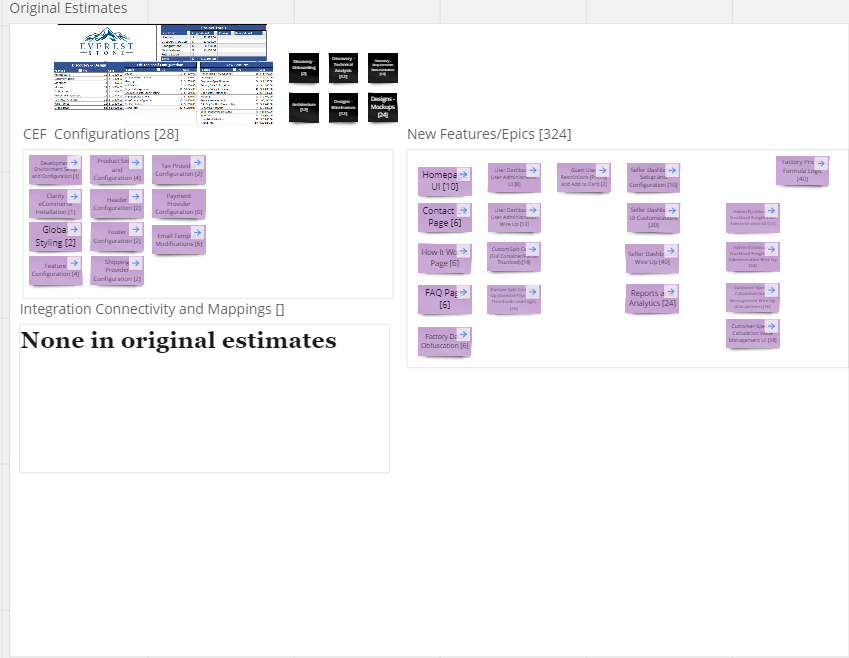Select the "CEF Configurations [28]" heading

[x=101, y=134]
